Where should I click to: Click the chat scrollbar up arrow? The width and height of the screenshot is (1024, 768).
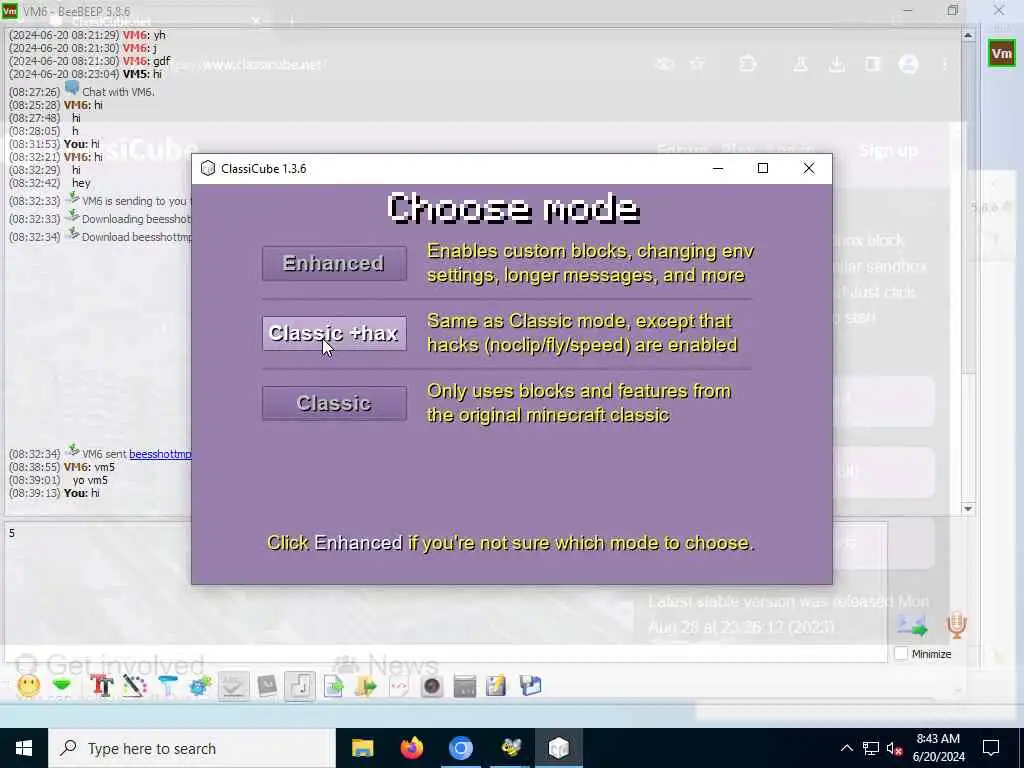click(968, 35)
